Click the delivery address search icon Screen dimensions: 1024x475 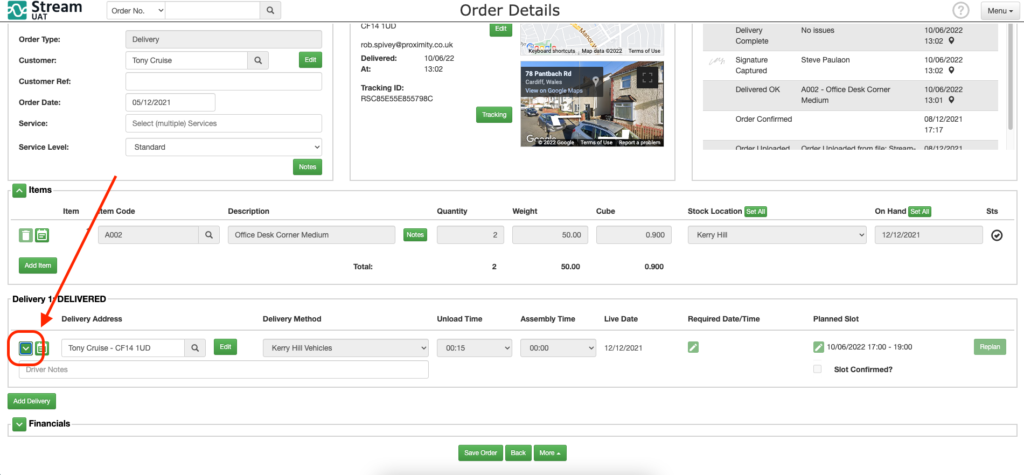pos(195,348)
